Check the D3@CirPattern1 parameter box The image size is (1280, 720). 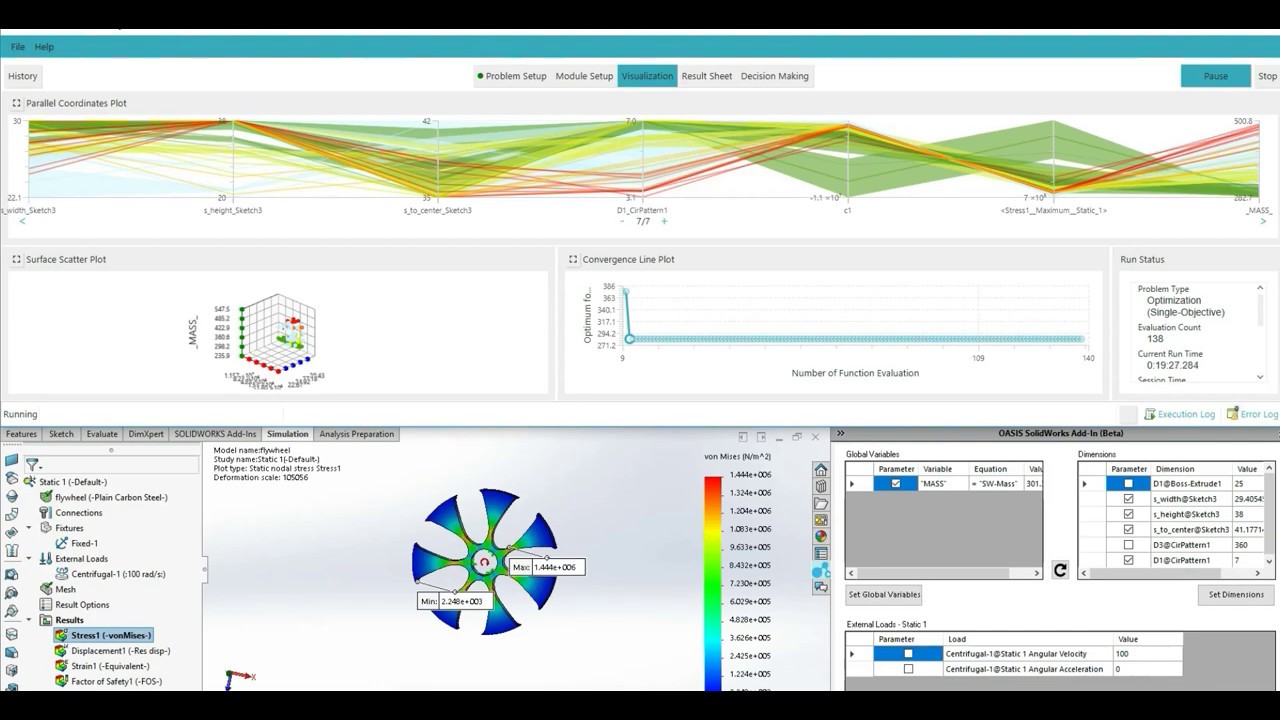pyautogui.click(x=1129, y=545)
